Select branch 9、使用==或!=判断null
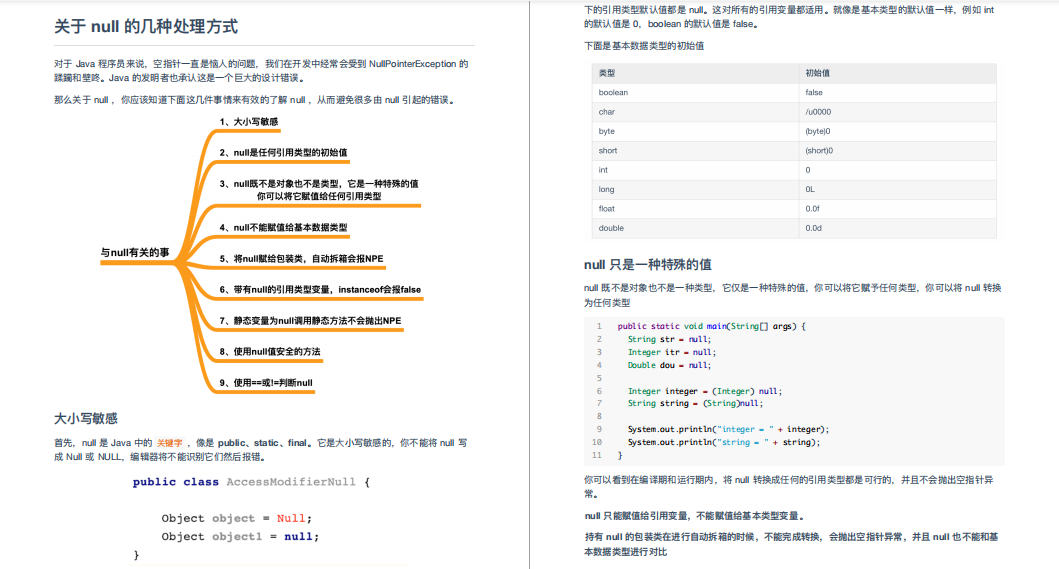This screenshot has width=1059, height=569. (265, 382)
